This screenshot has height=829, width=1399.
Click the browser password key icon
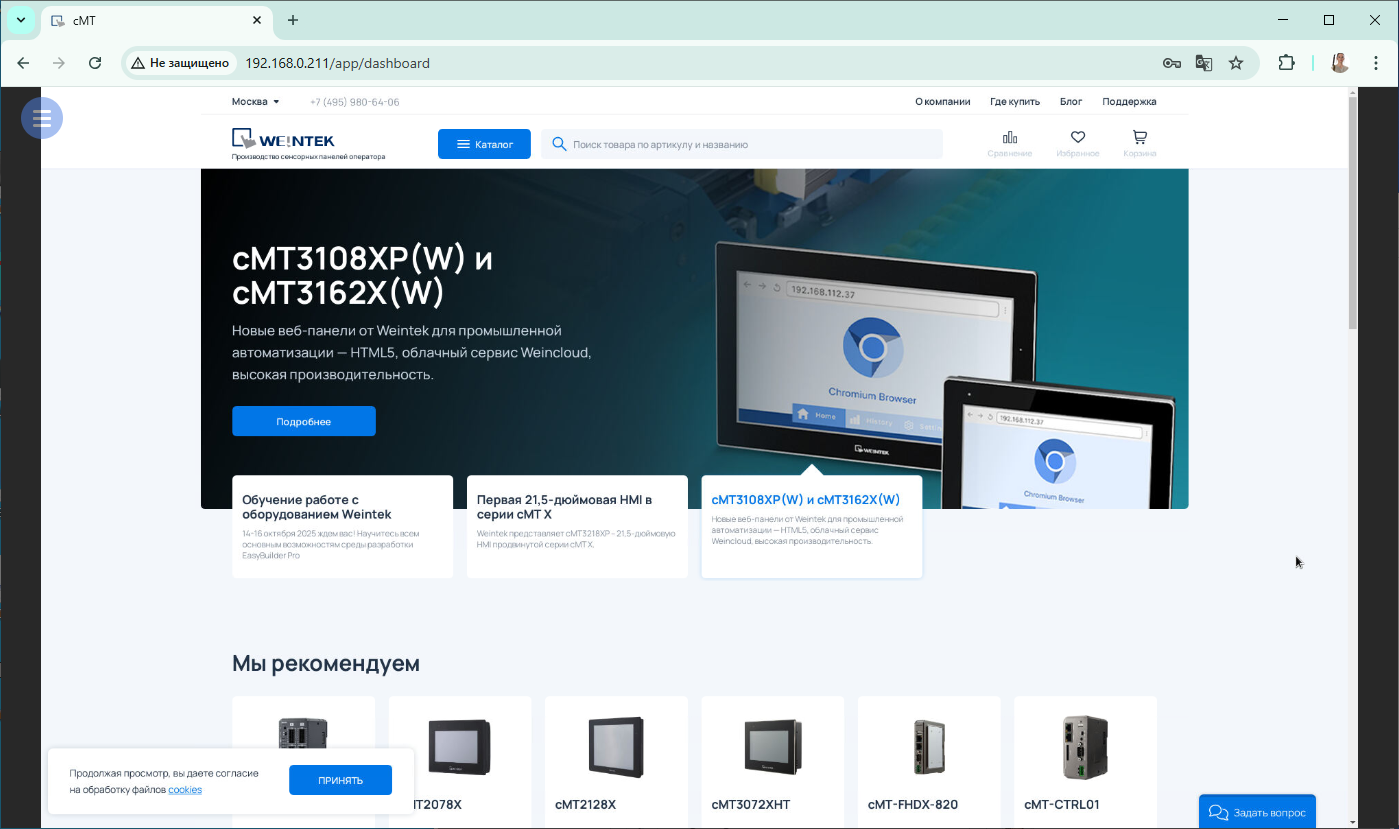[x=1172, y=63]
